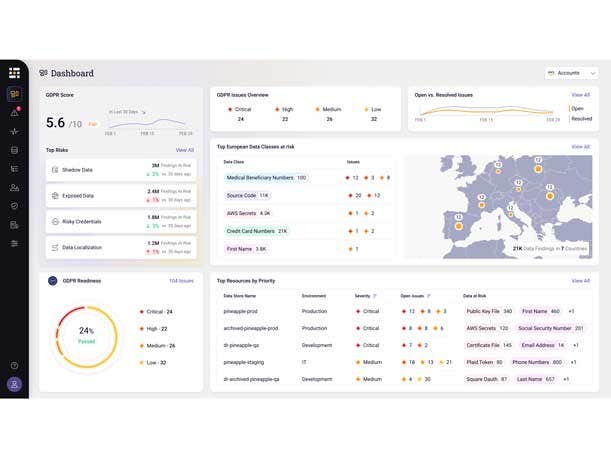Viewport: 611px width, 458px height.
Task: Open the user profile avatar
Action: [x=14, y=384]
